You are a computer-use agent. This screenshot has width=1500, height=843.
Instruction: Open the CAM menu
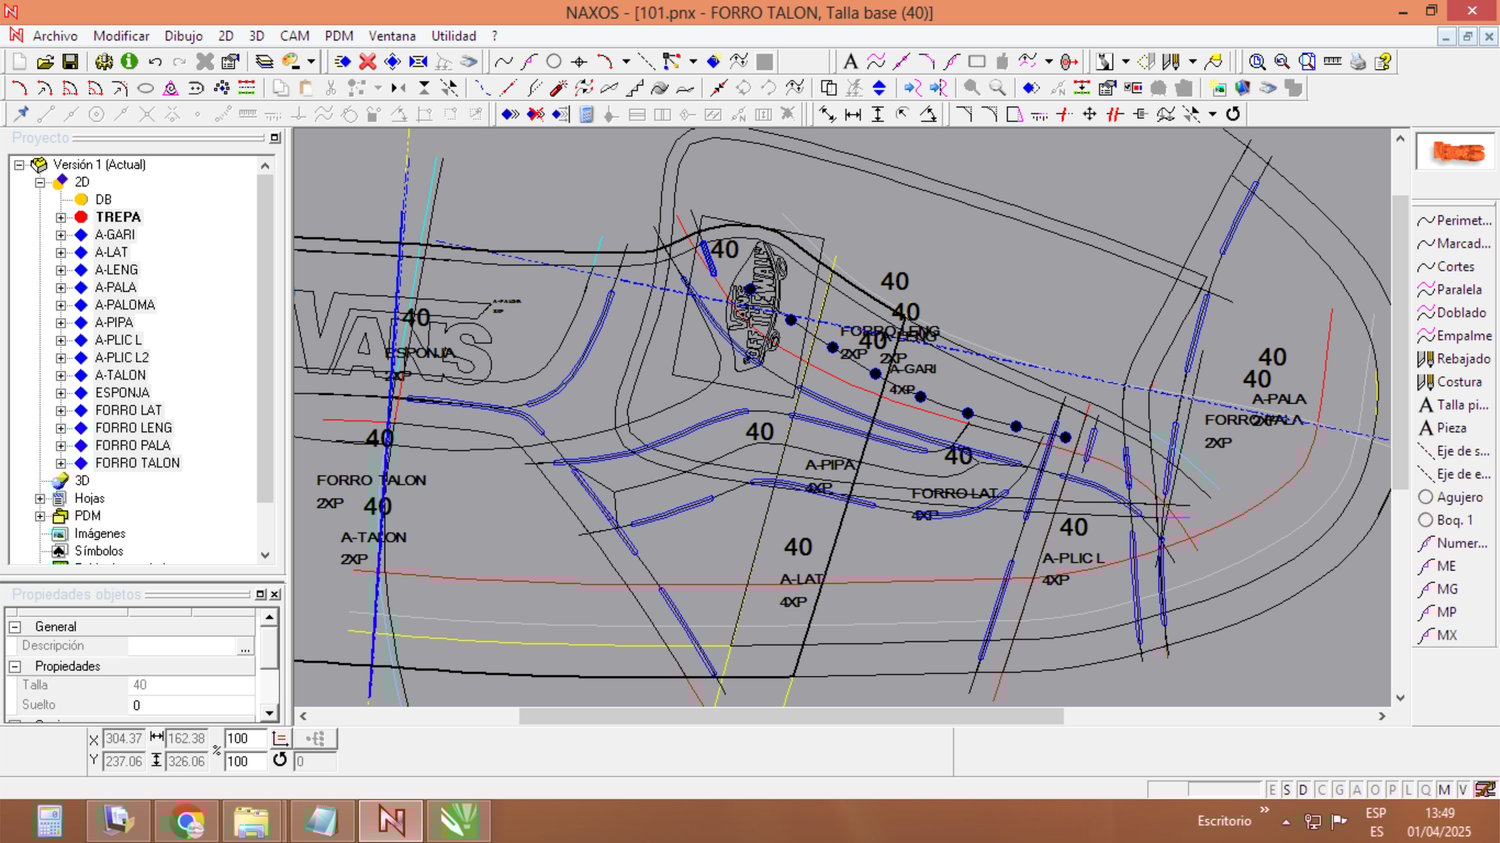pyautogui.click(x=294, y=36)
